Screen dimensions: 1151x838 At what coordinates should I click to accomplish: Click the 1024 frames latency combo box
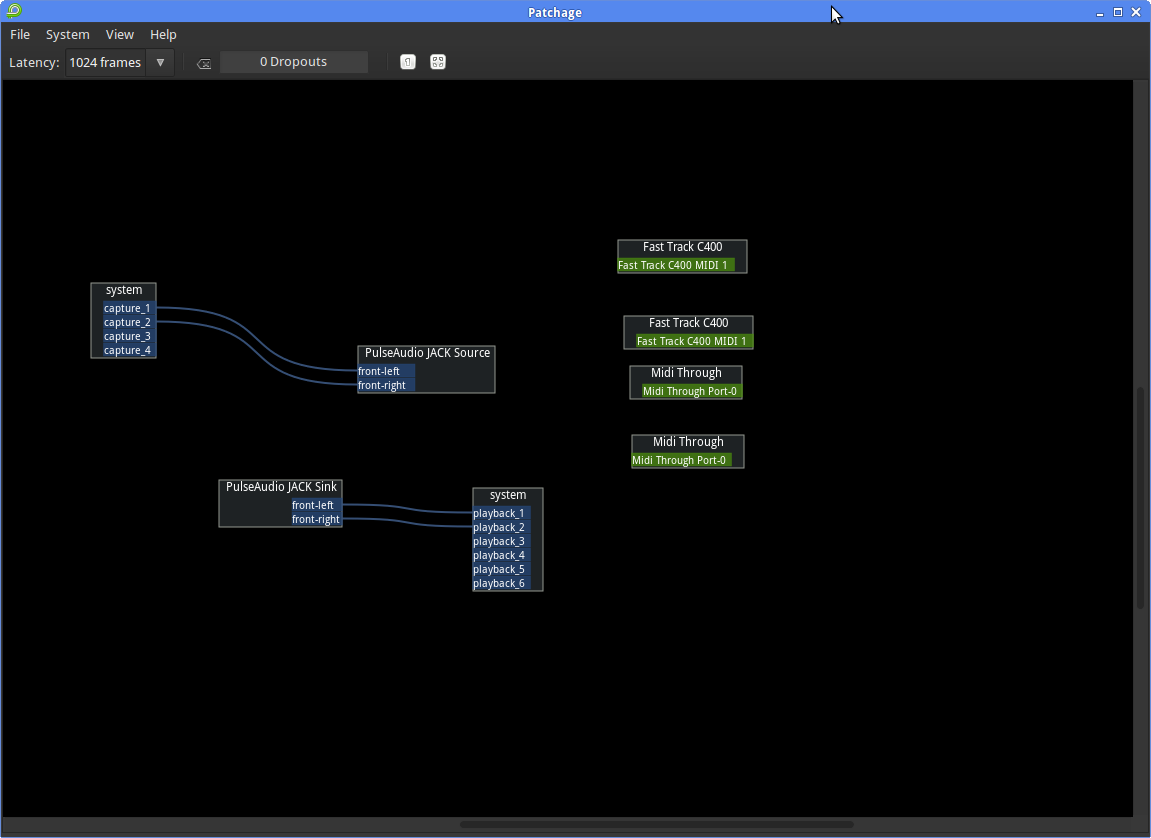[x=106, y=62]
